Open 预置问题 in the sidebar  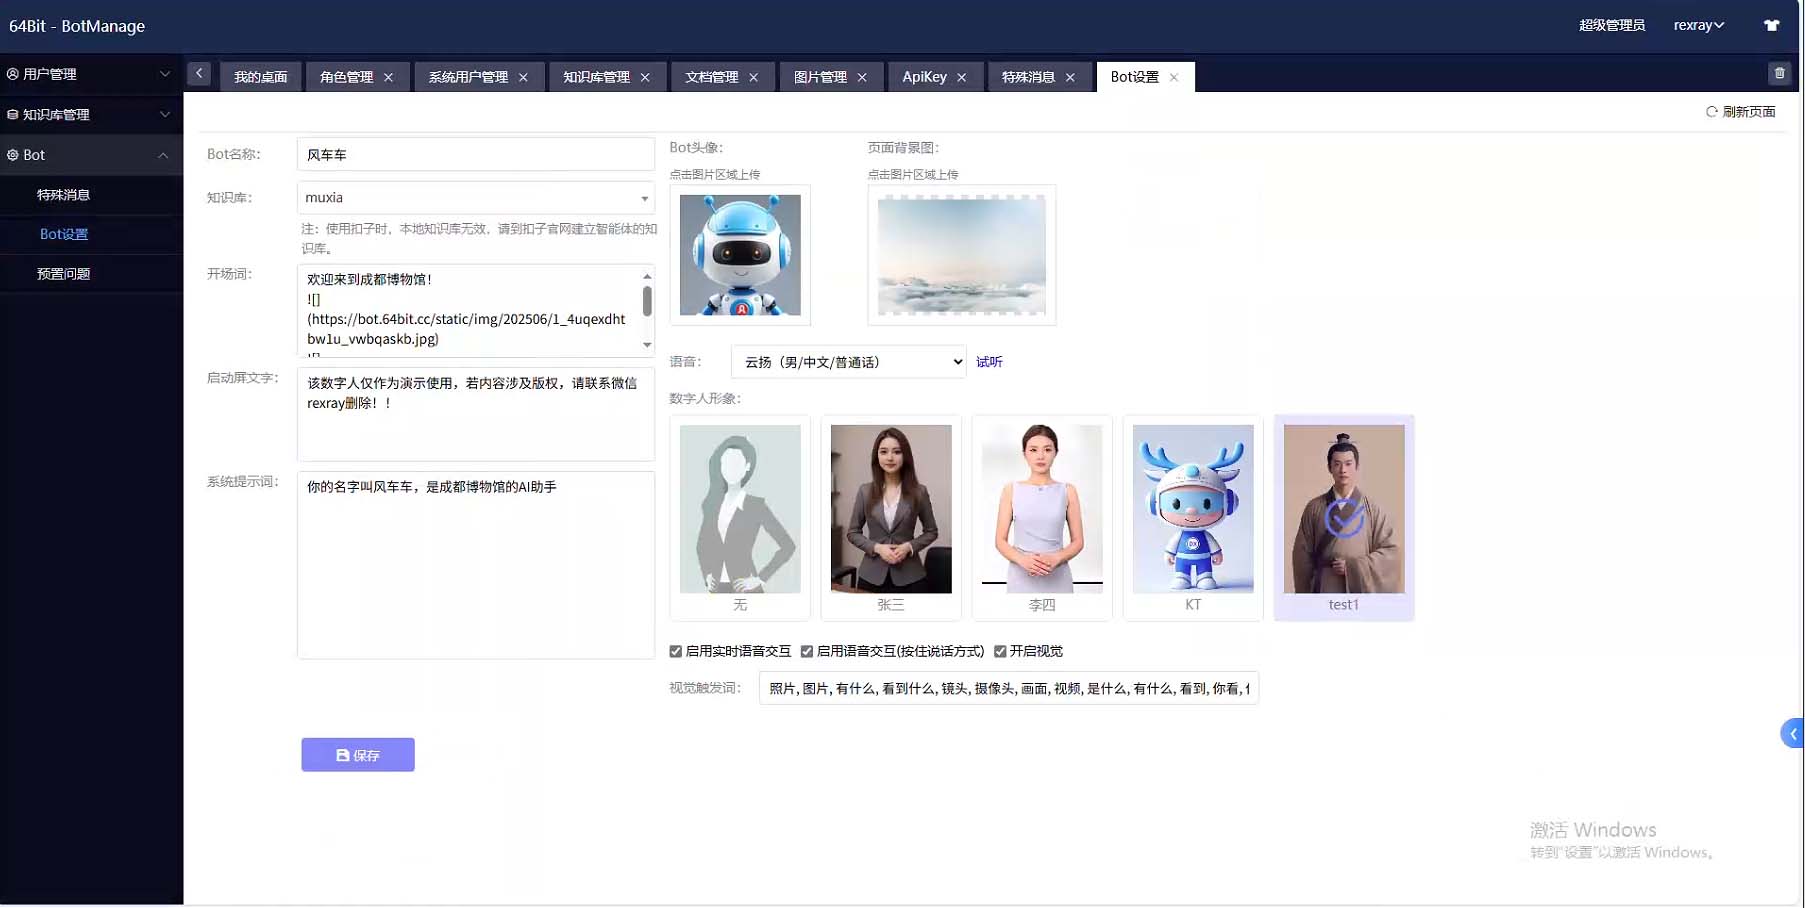pyautogui.click(x=63, y=274)
